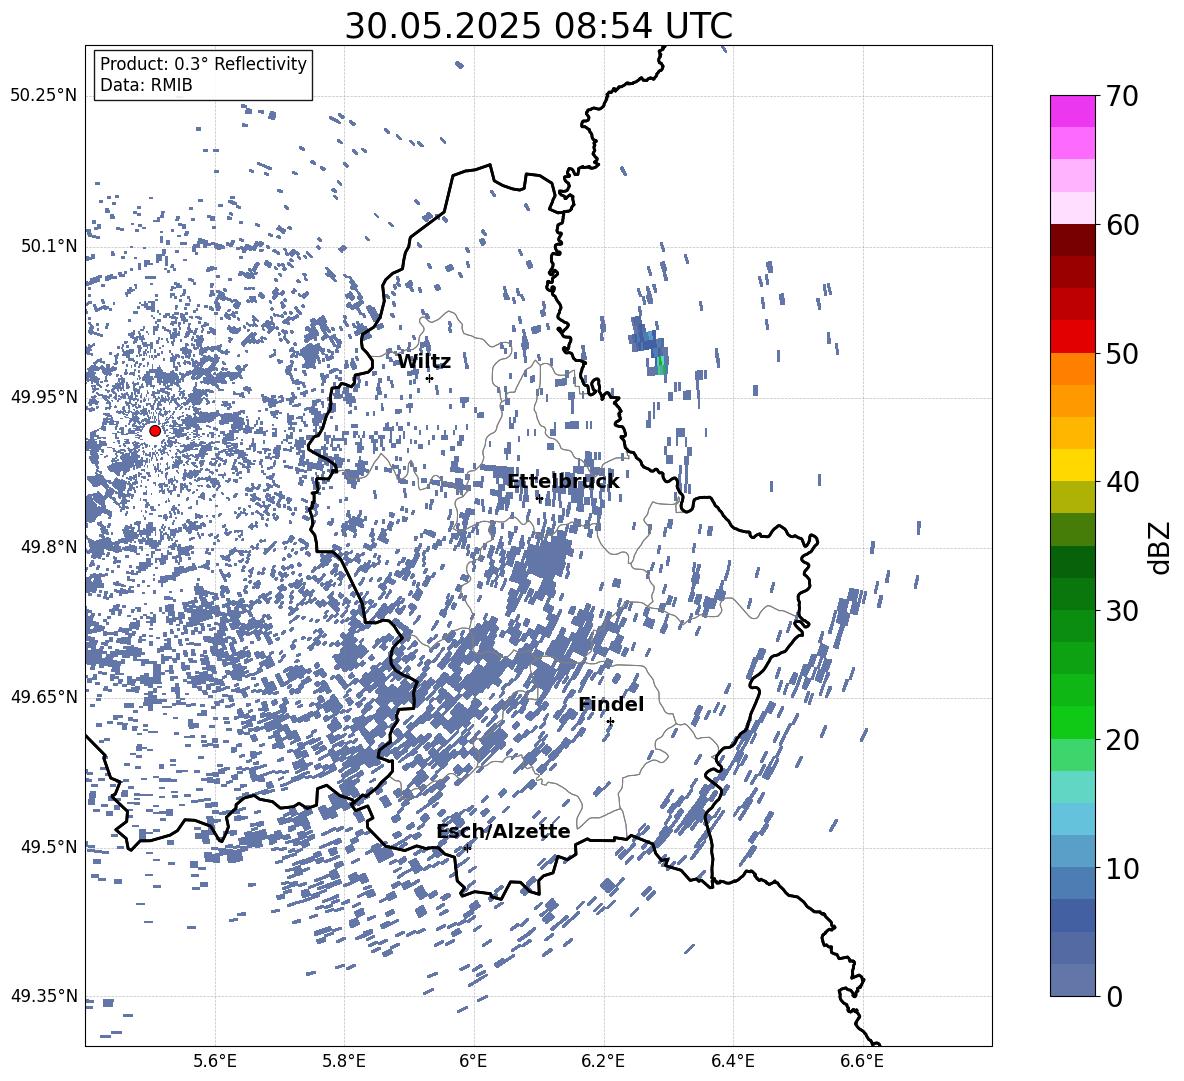Click the 49.95°N latitude tick label

pyautogui.click(x=44, y=397)
